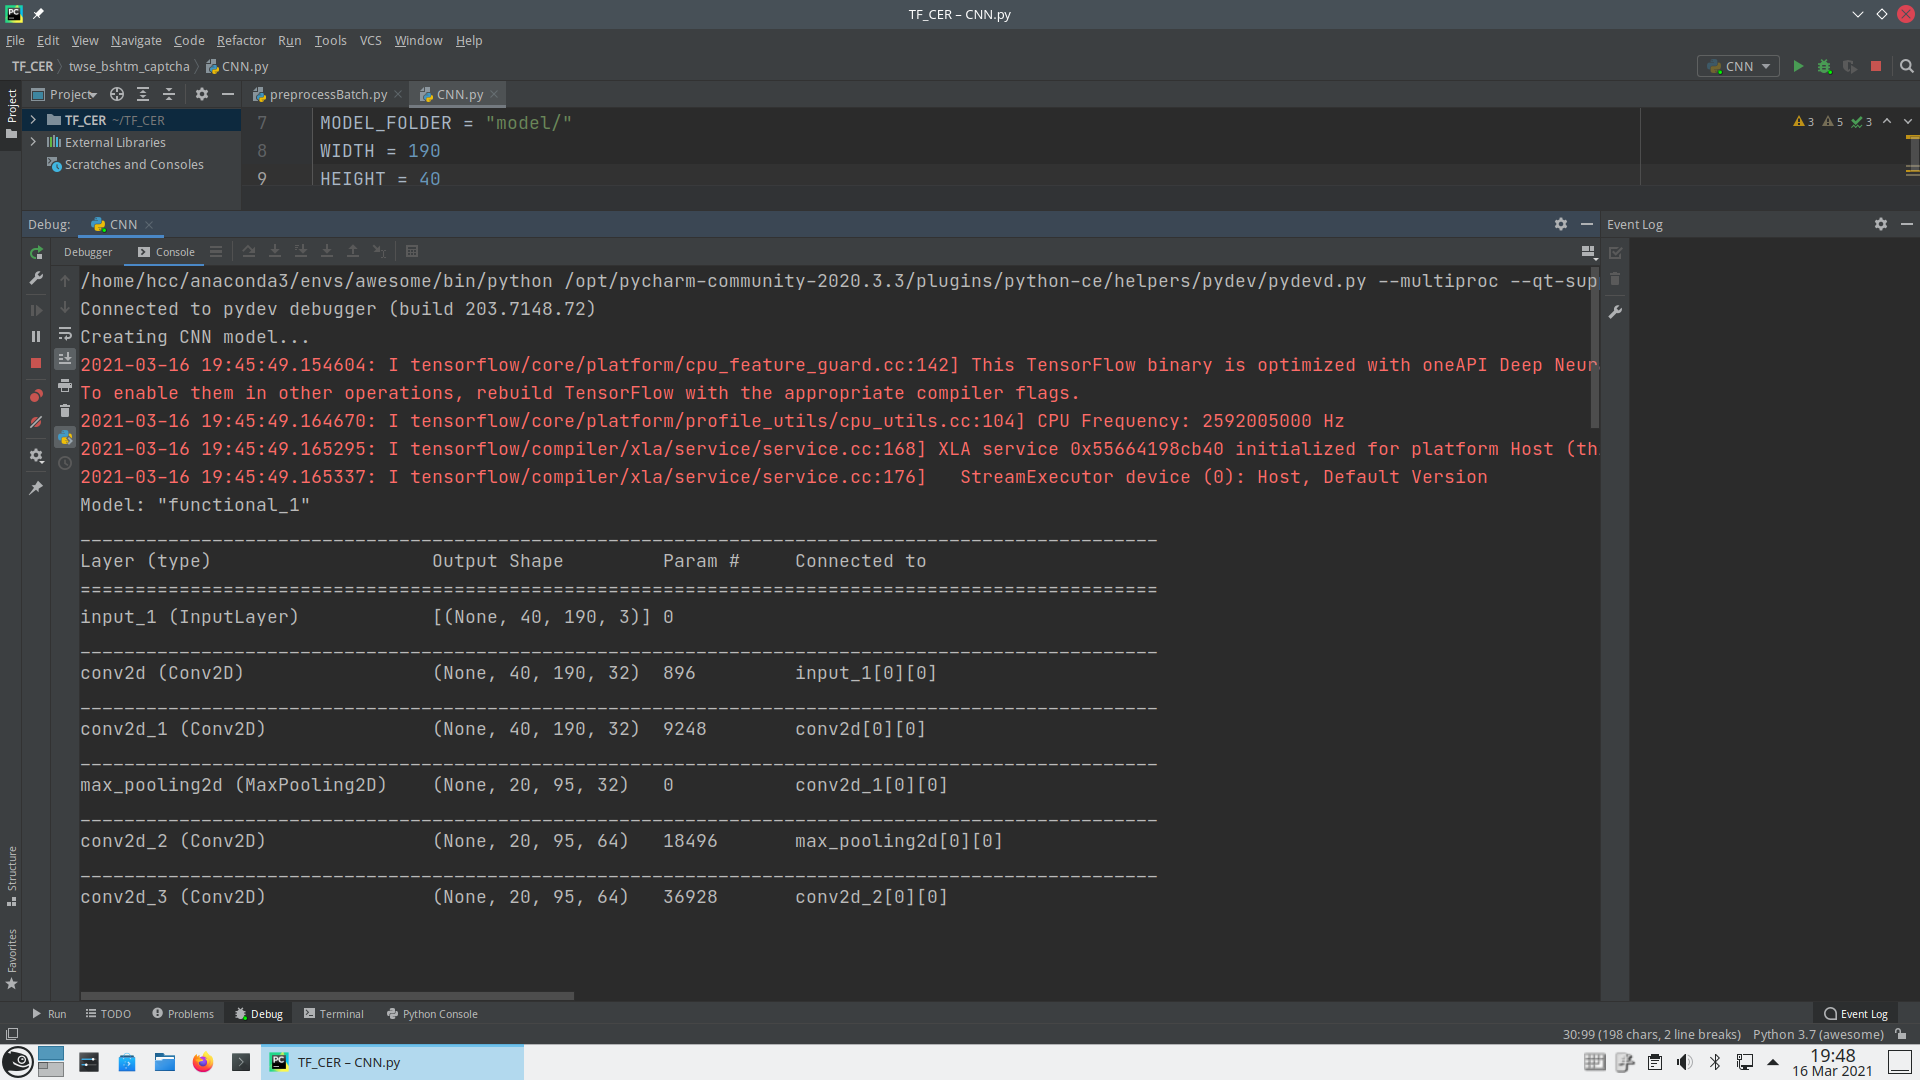The height and width of the screenshot is (1080, 1920).
Task: Click Python 3.7 (awesome) interpreter selector
Action: (x=1818, y=1035)
